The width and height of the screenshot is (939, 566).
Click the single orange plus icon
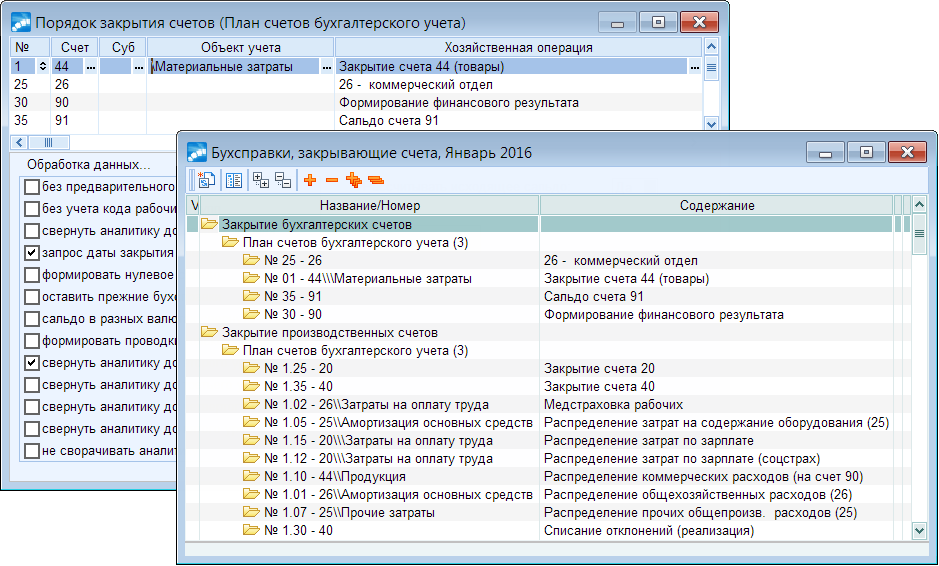[x=310, y=180]
